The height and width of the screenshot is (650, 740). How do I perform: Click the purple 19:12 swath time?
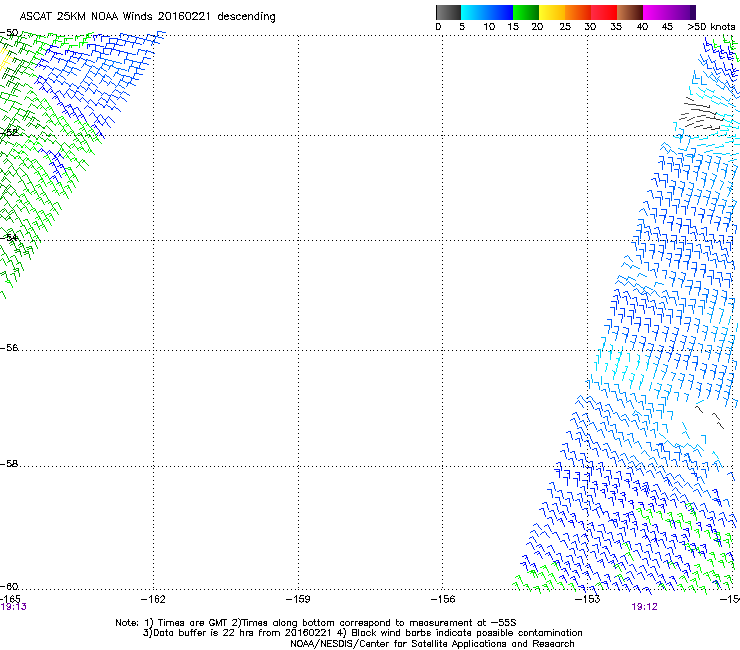[x=644, y=607]
